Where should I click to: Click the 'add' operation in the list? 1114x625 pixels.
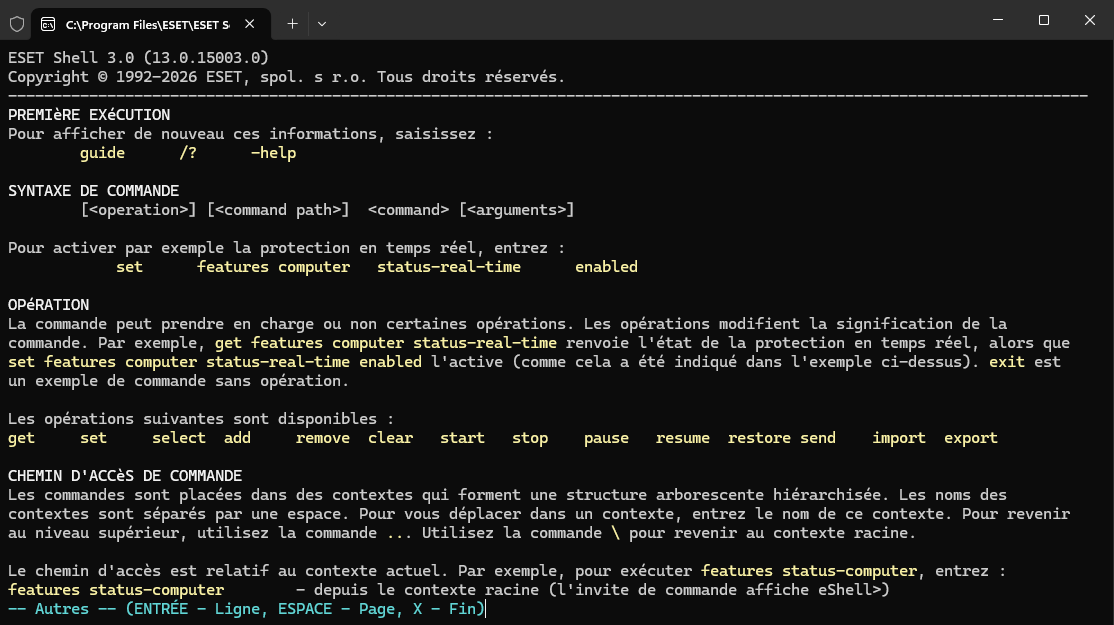click(x=237, y=438)
